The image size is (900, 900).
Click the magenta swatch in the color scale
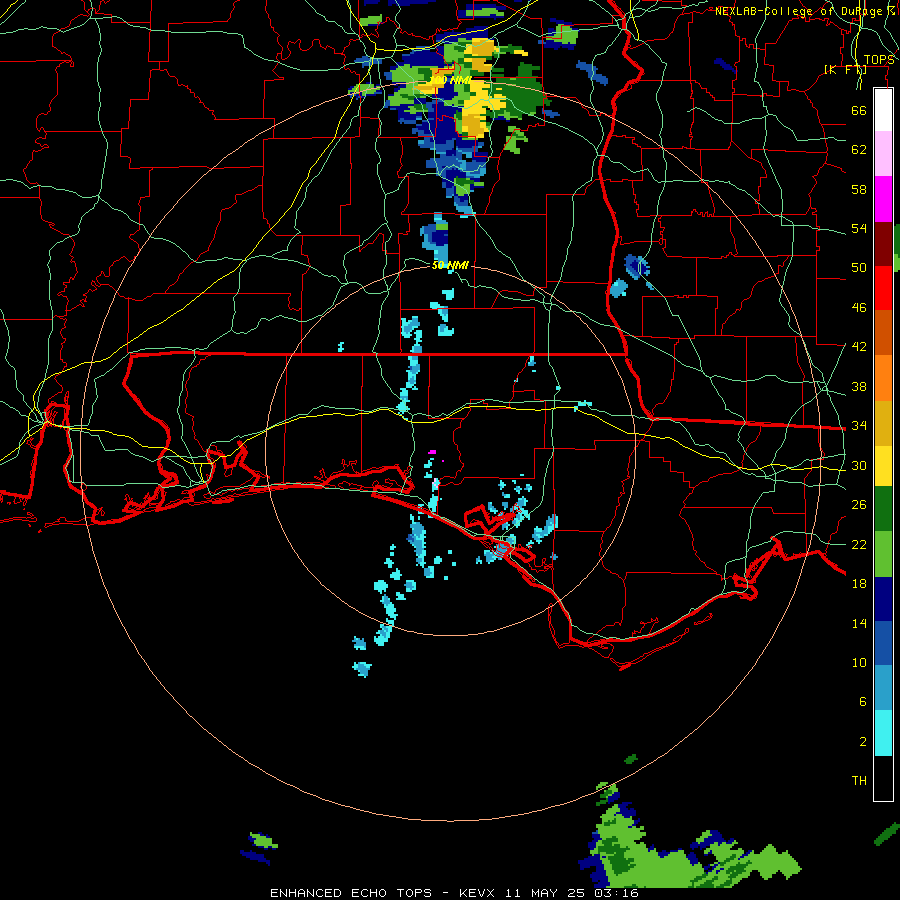(883, 199)
